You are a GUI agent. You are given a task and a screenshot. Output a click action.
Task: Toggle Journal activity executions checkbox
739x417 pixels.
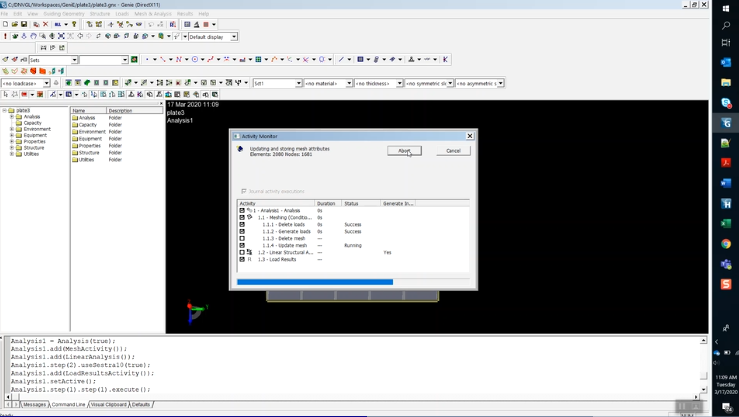point(244,191)
